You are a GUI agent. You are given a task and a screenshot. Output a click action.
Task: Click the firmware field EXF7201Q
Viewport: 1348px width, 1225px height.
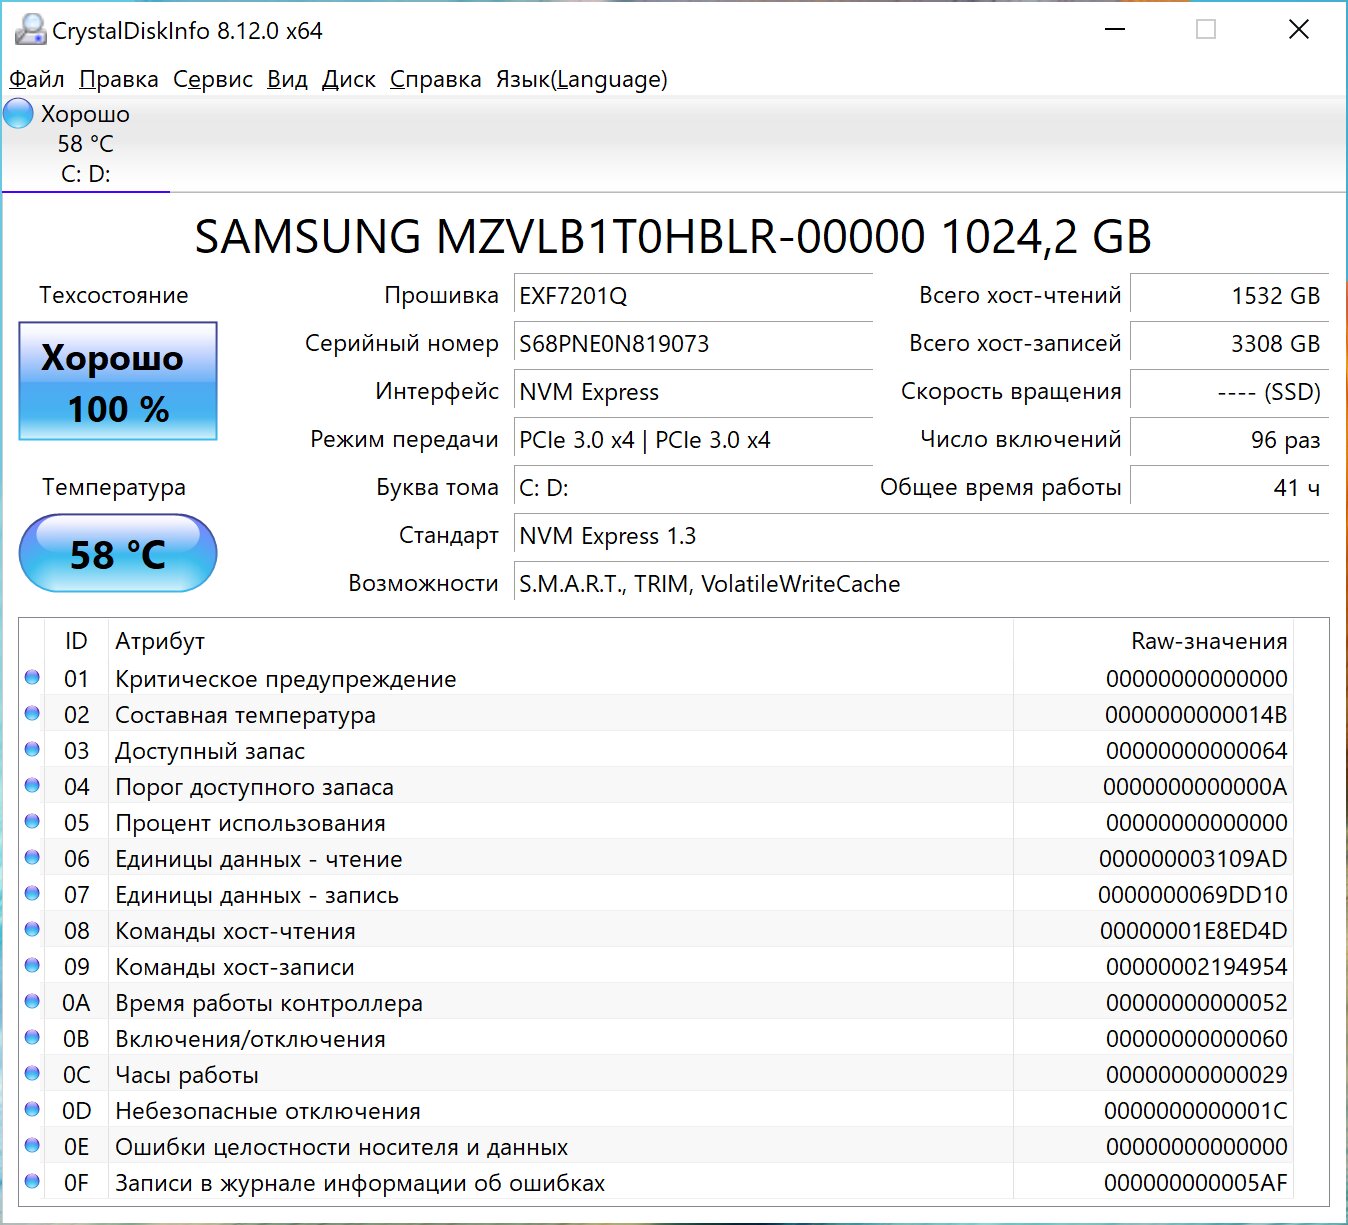click(x=692, y=296)
